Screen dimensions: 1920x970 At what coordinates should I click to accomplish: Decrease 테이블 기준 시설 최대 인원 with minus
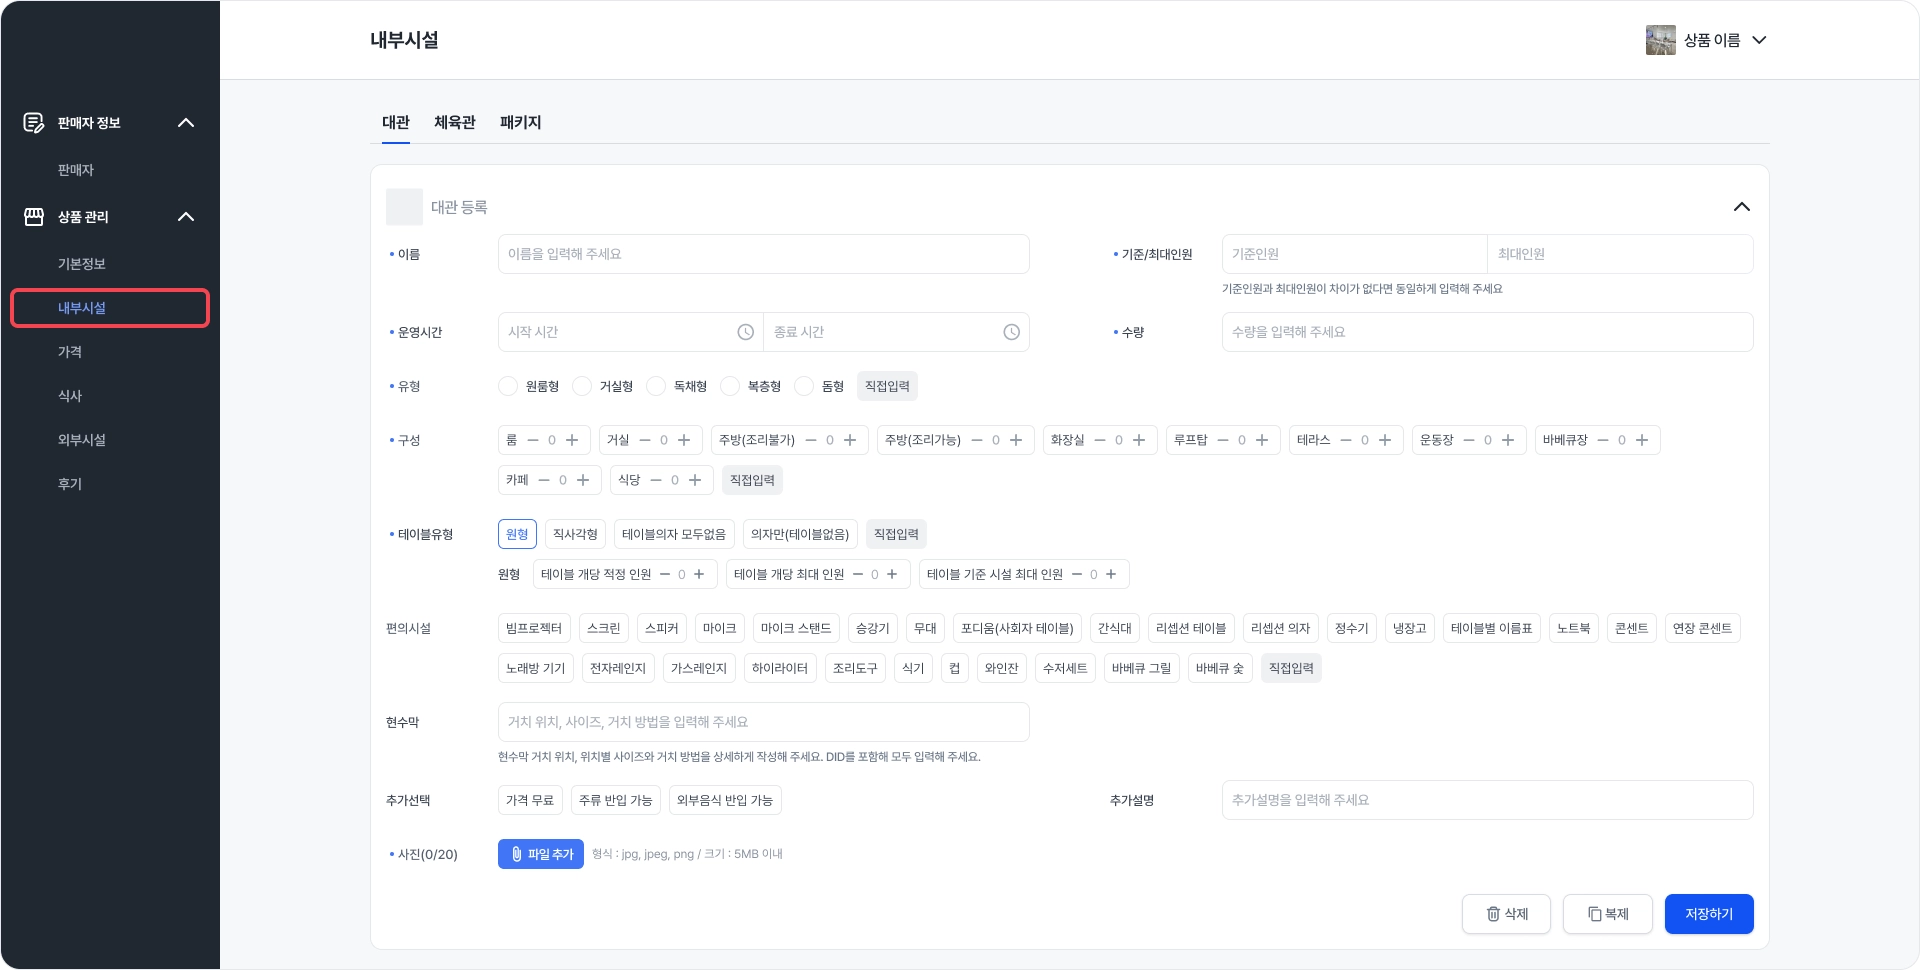[1077, 574]
